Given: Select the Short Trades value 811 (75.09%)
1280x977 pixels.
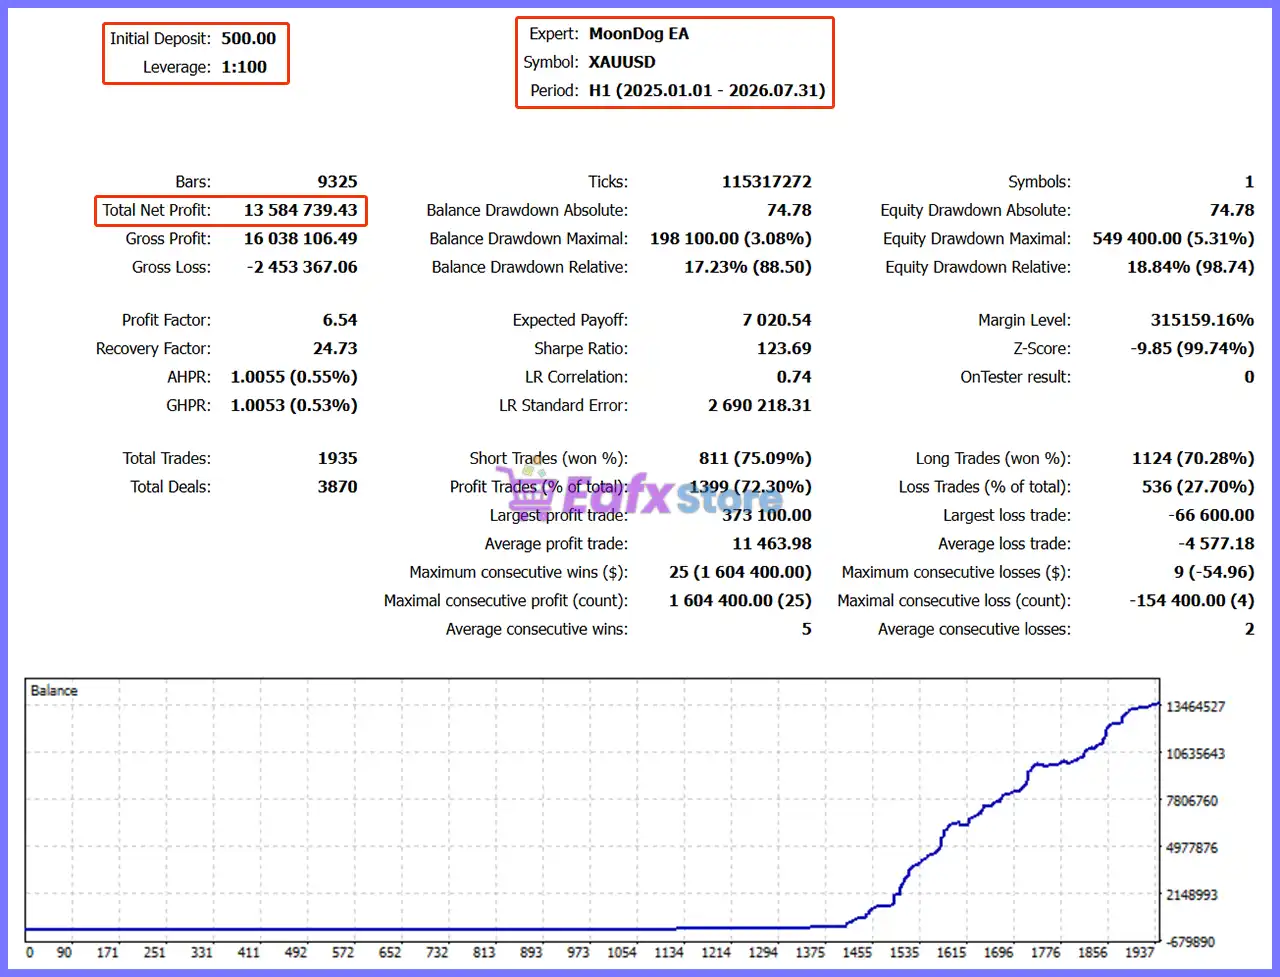Looking at the screenshot, I should pos(755,458).
